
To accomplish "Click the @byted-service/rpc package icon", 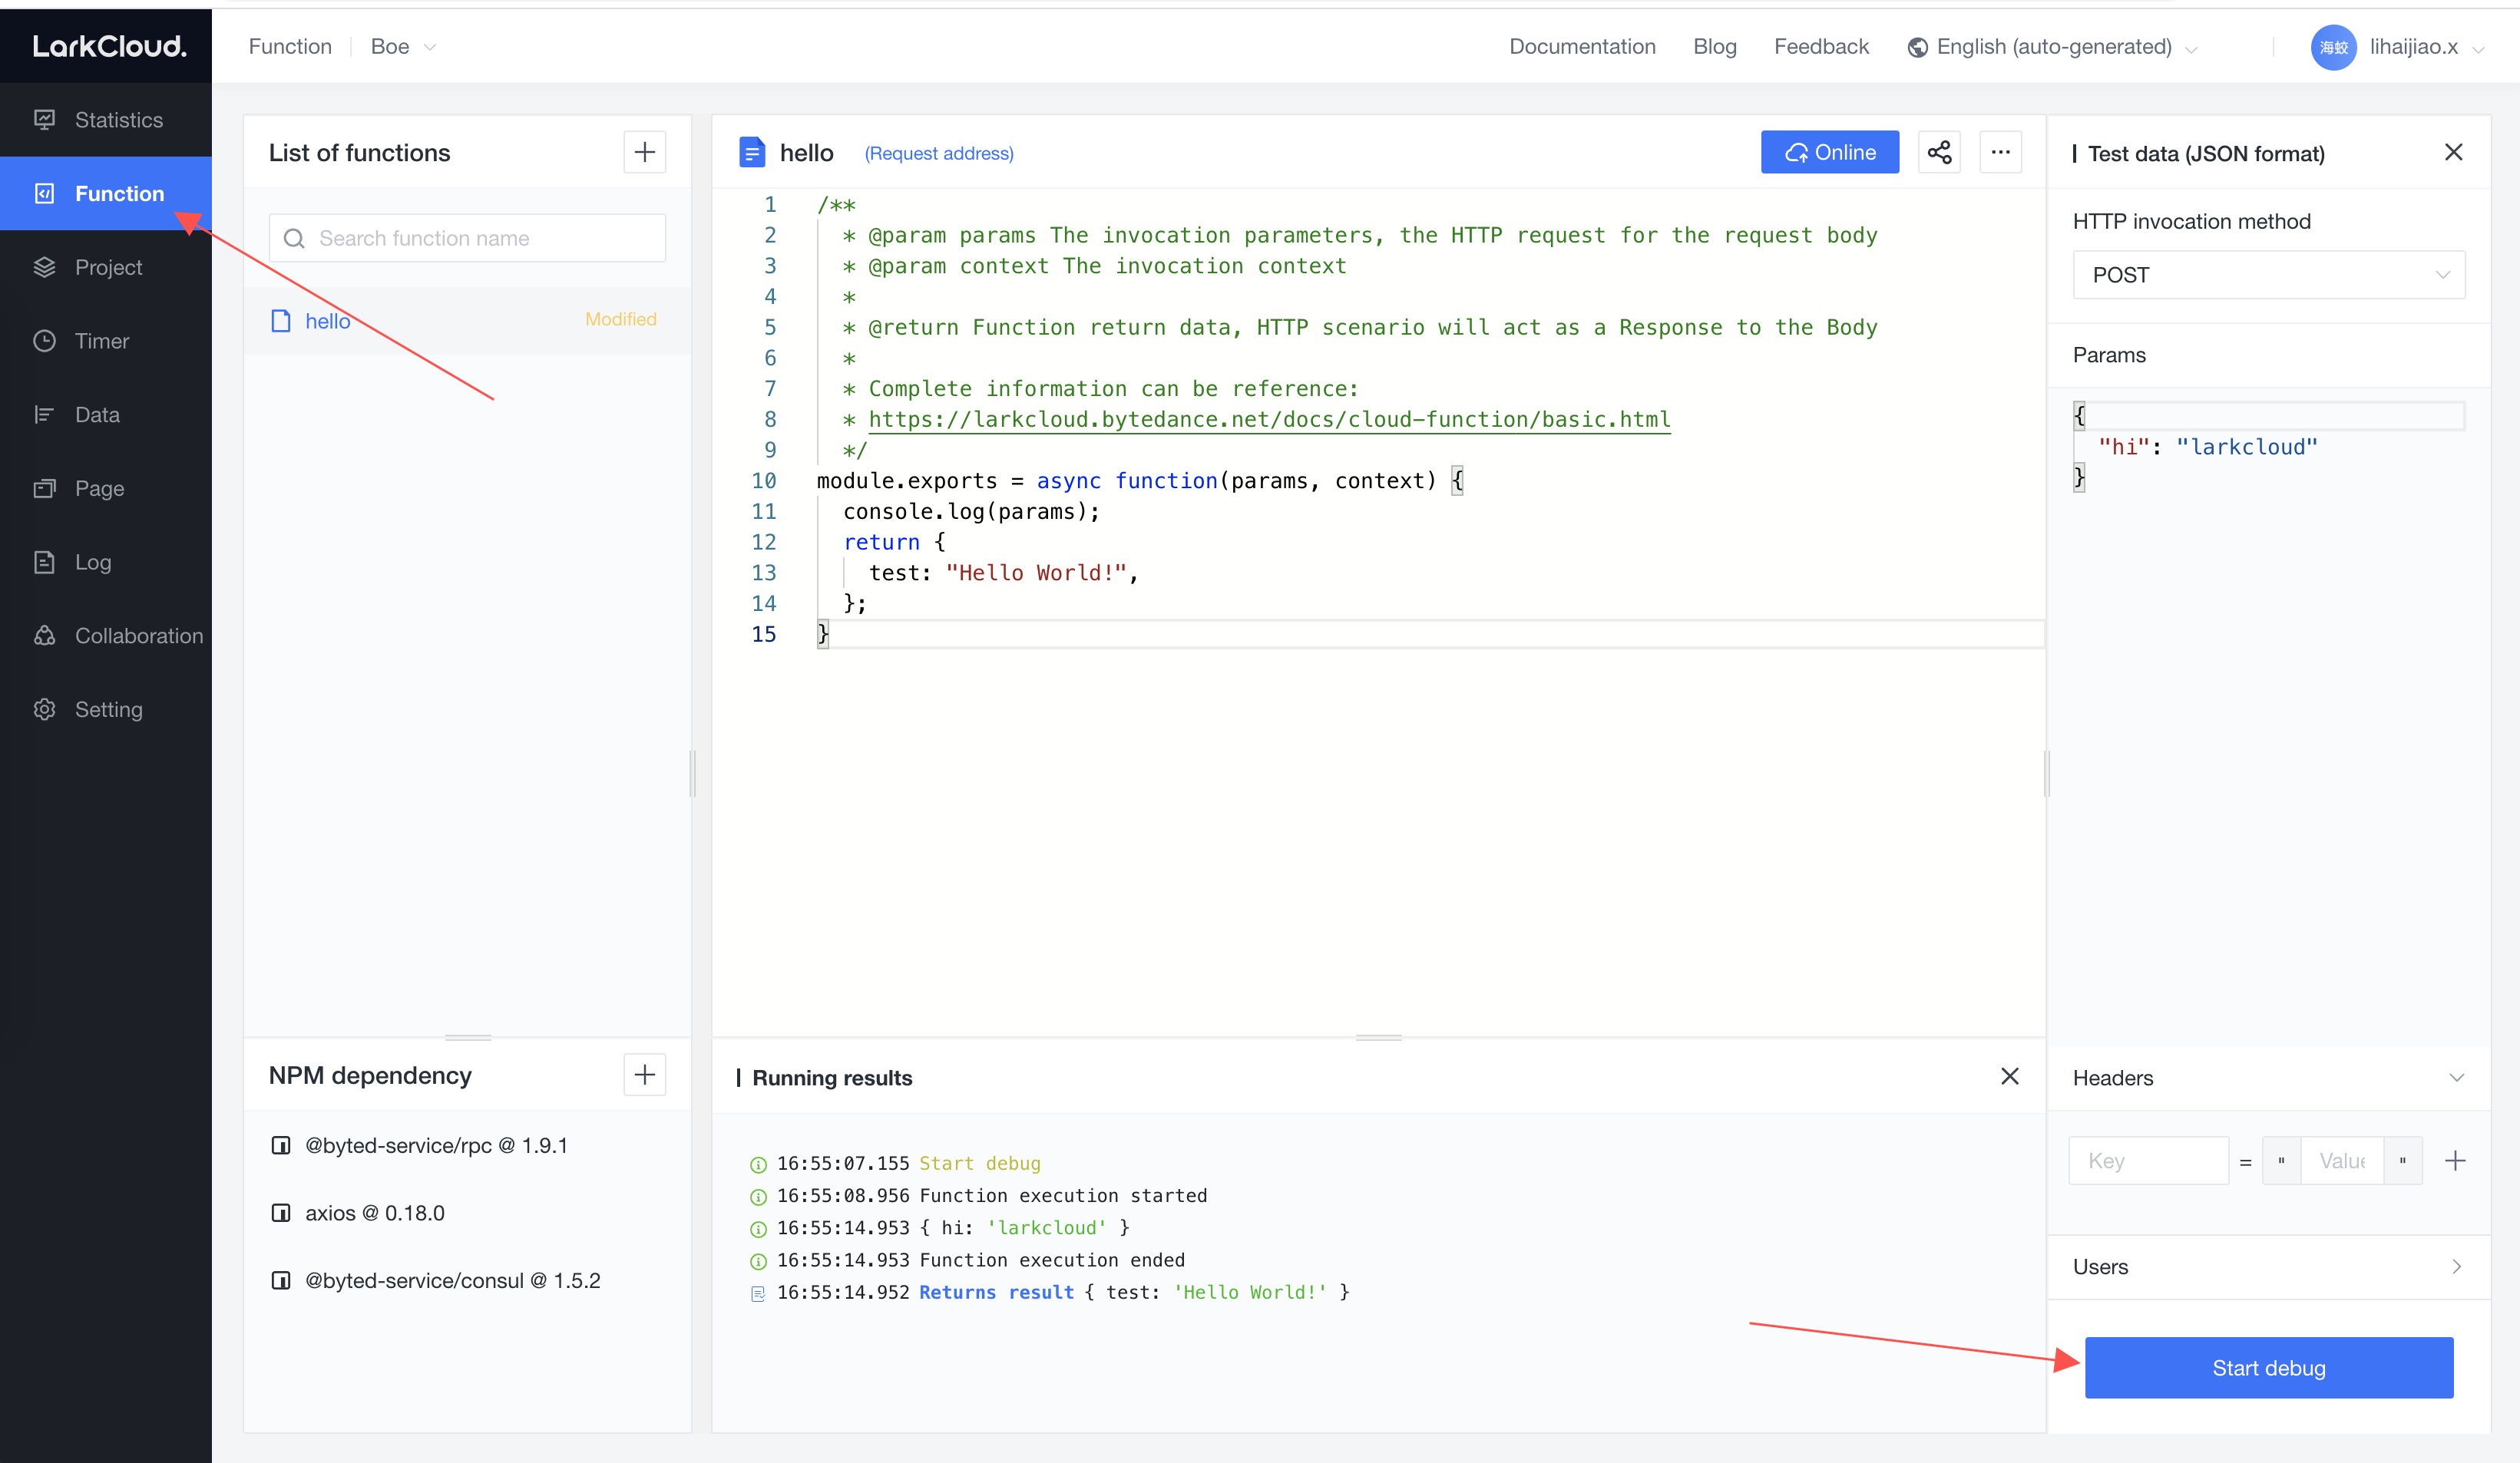I will pos(281,1146).
